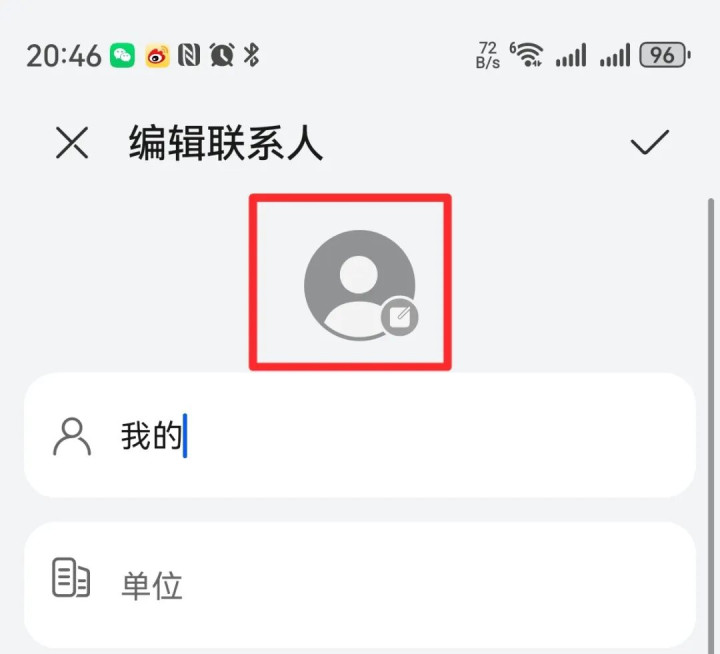Tap the second cellular signal bars
The width and height of the screenshot is (720, 654).
pos(614,55)
